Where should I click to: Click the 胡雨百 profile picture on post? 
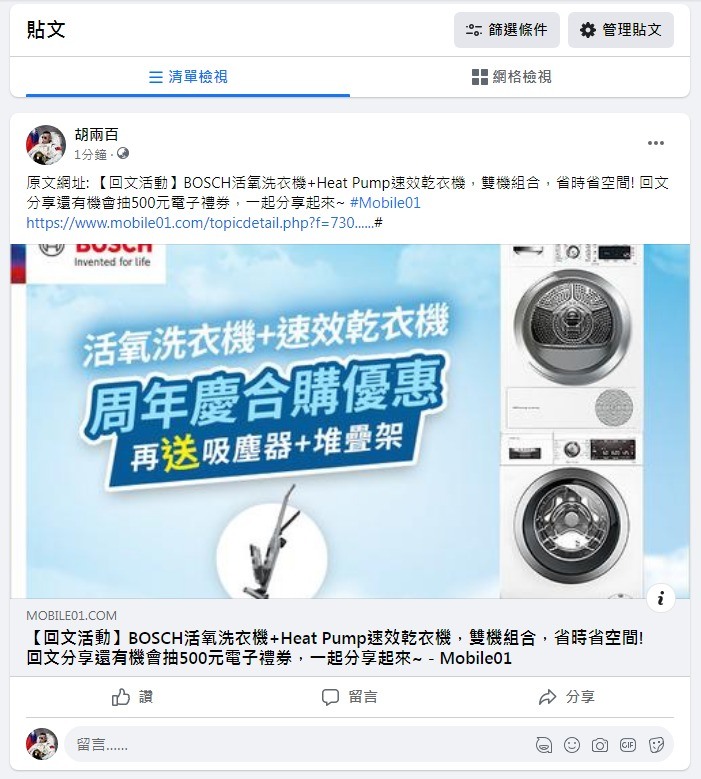pos(46,145)
